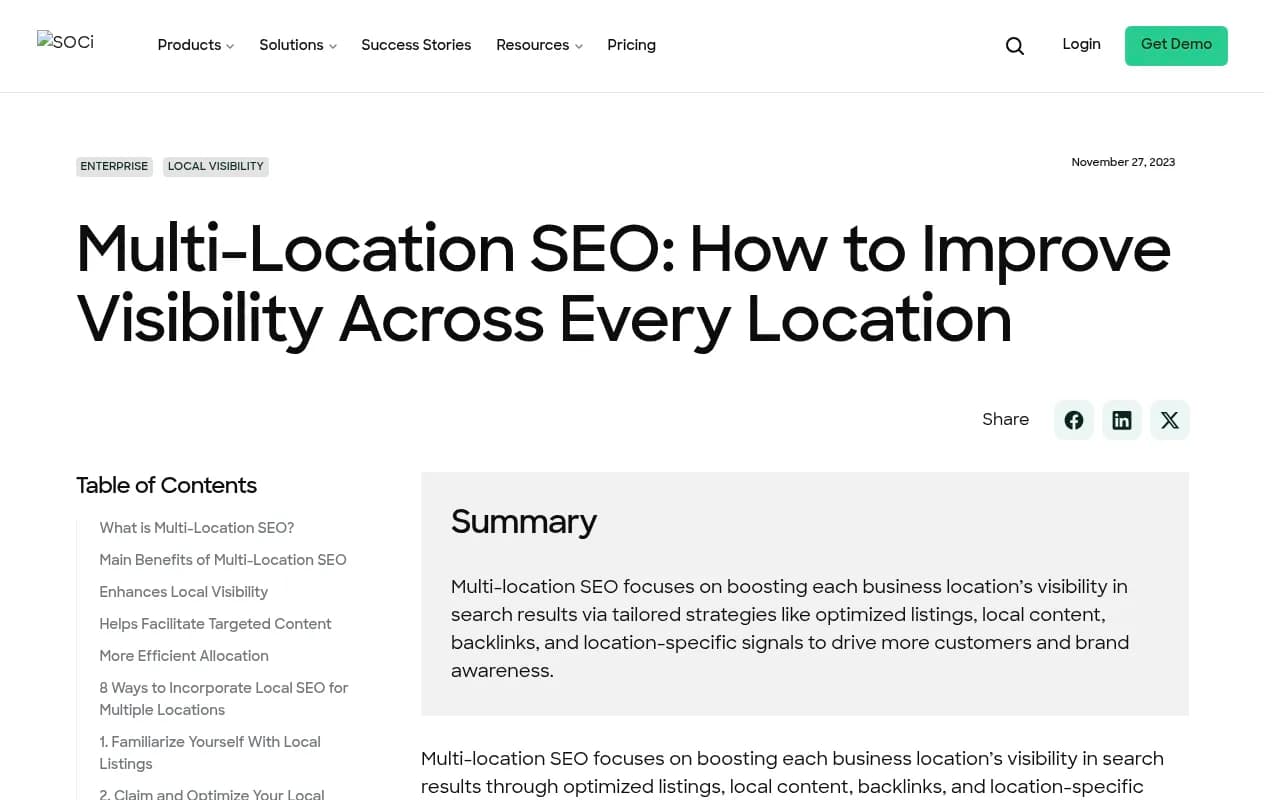1280x800 pixels.
Task: Jump to 'Enhances Local Visibility' section
Action: (184, 592)
